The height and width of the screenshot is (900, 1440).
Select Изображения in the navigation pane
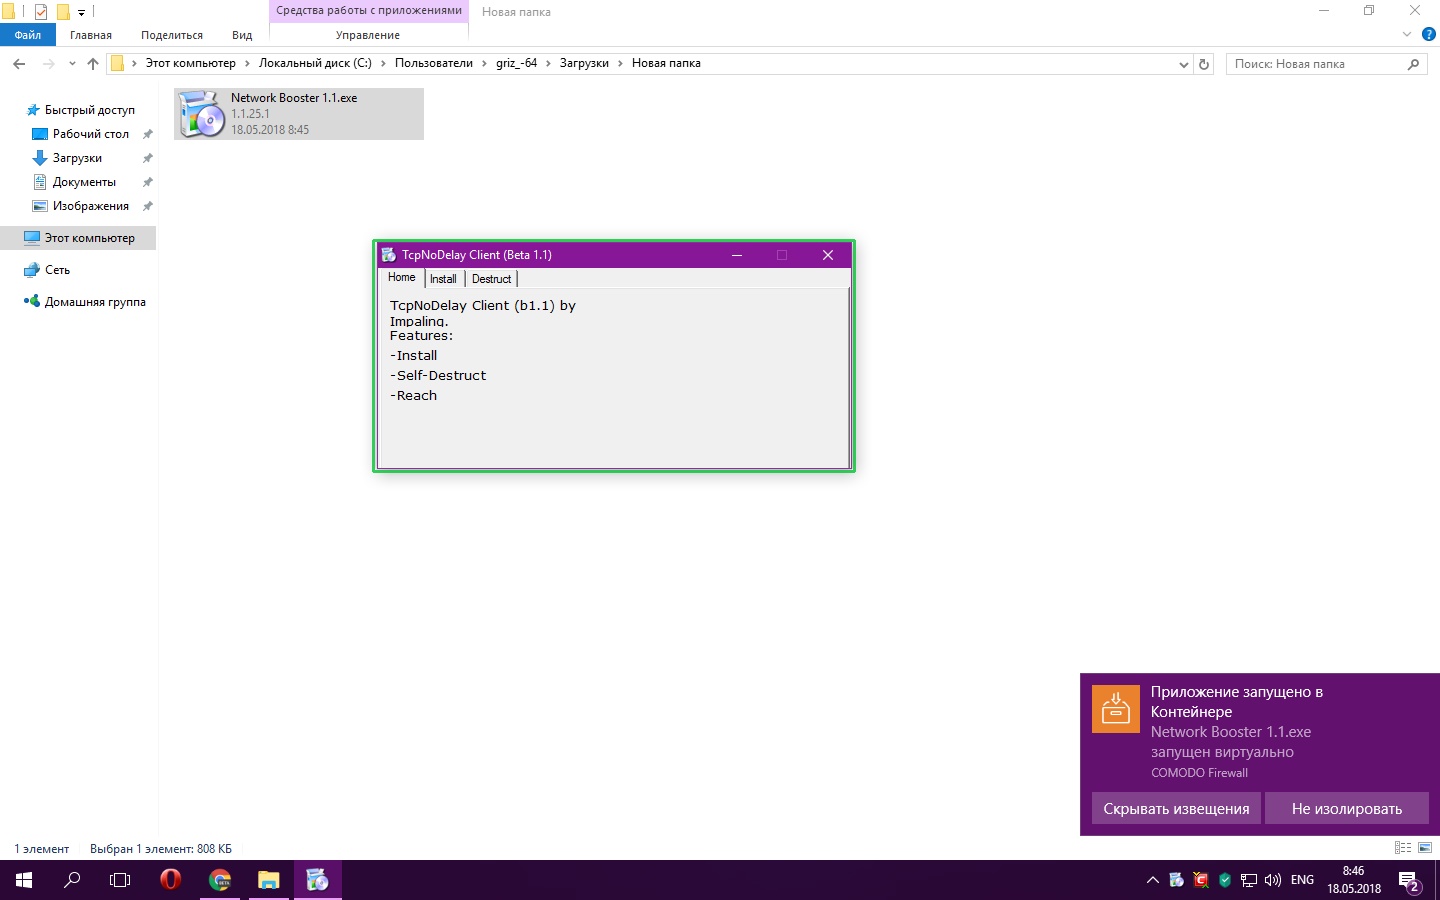click(x=90, y=206)
